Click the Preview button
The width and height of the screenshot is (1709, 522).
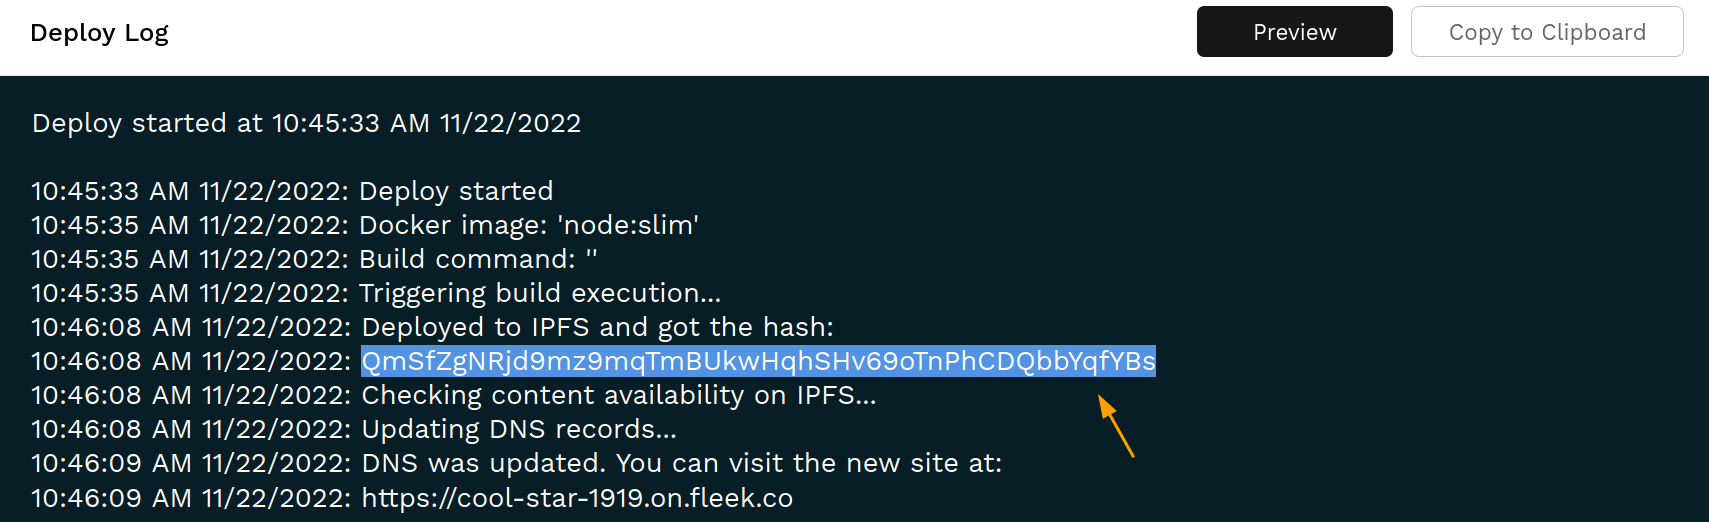point(1294,32)
